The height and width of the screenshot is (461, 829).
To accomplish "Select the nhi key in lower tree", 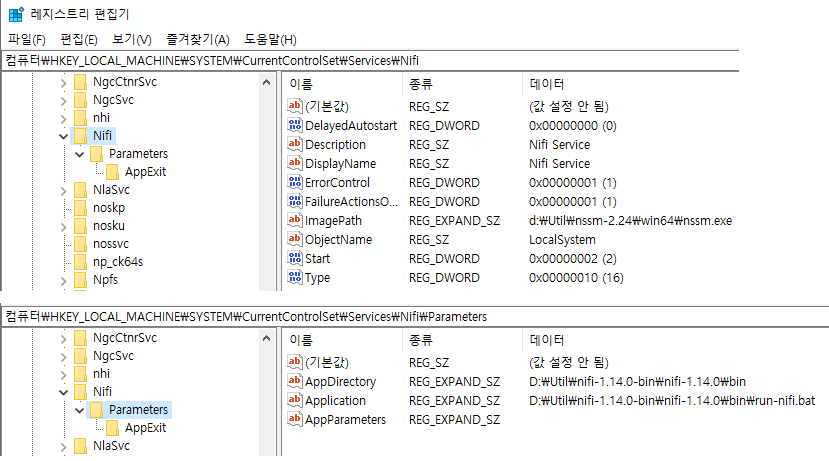I will coord(102,374).
